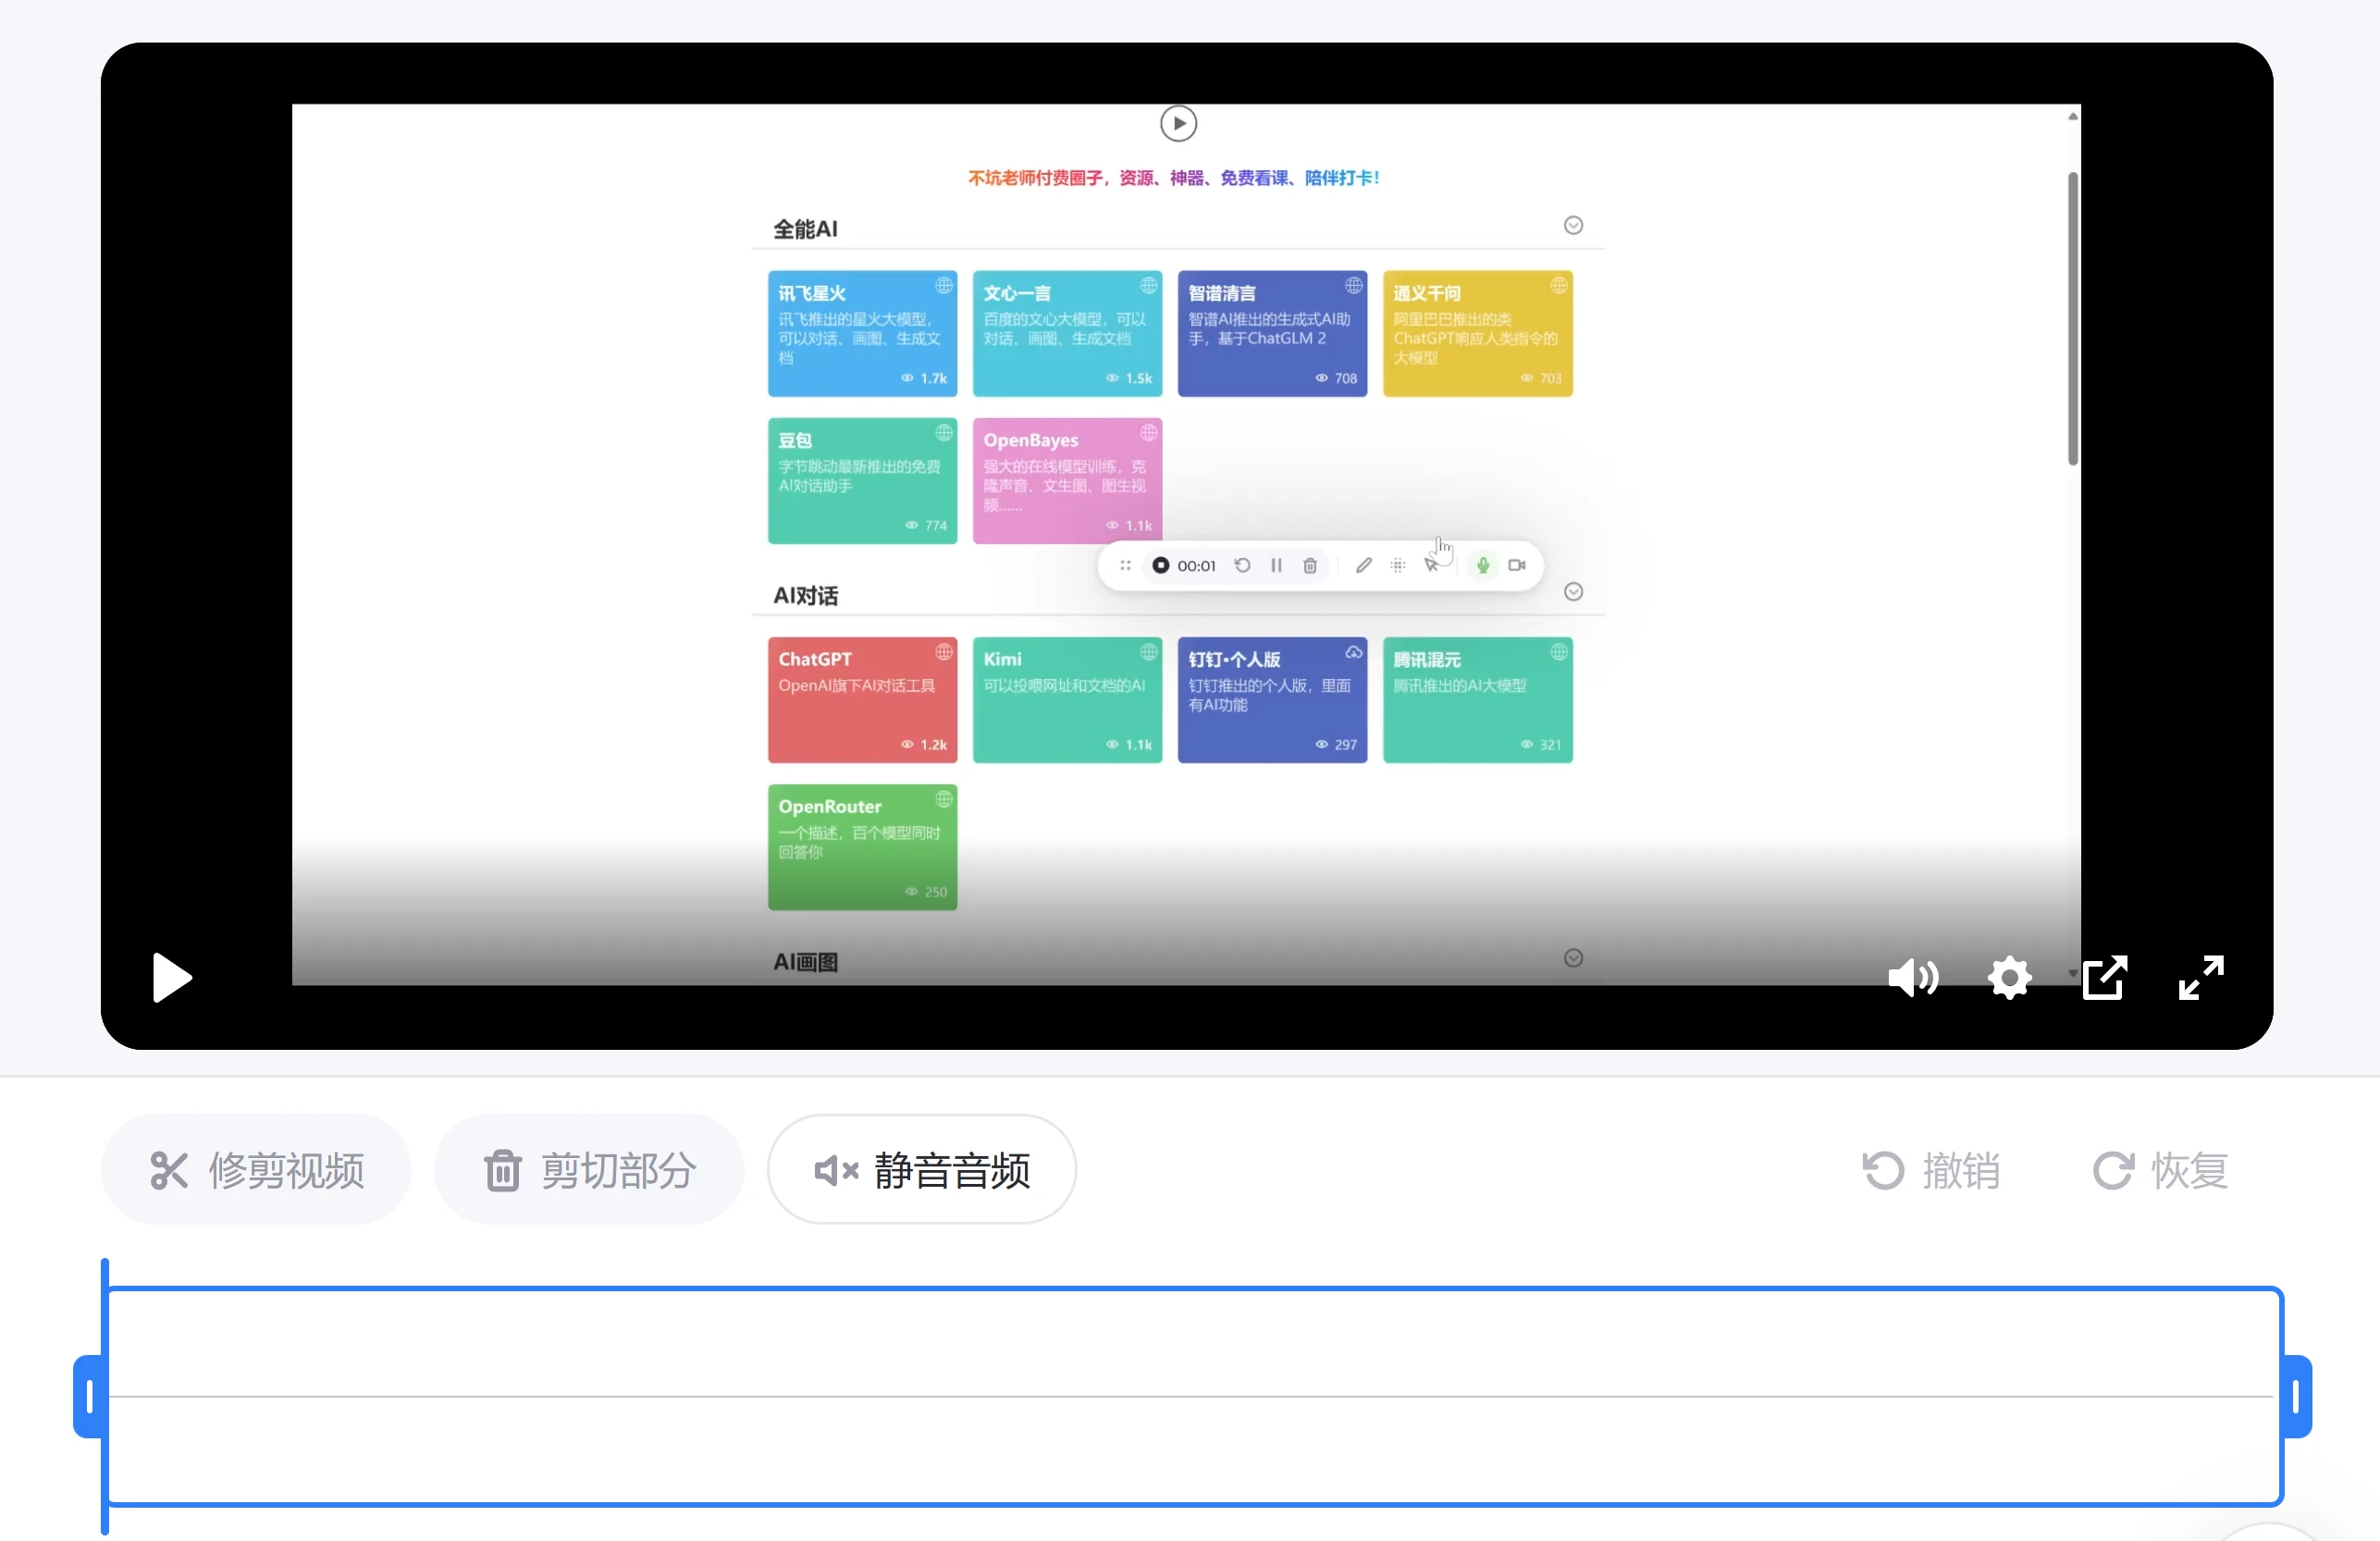The height and width of the screenshot is (1541, 2380).
Task: Open the 智谱清言 card
Action: tap(1272, 334)
